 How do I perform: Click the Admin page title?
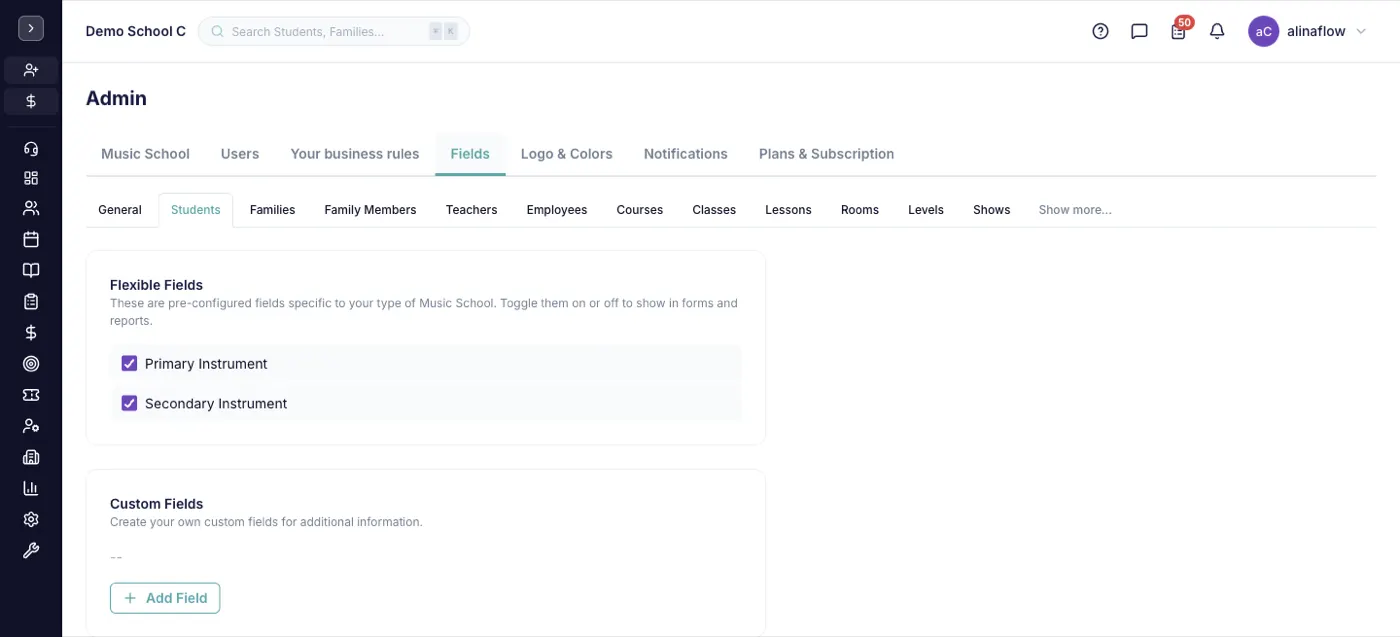pos(116,98)
